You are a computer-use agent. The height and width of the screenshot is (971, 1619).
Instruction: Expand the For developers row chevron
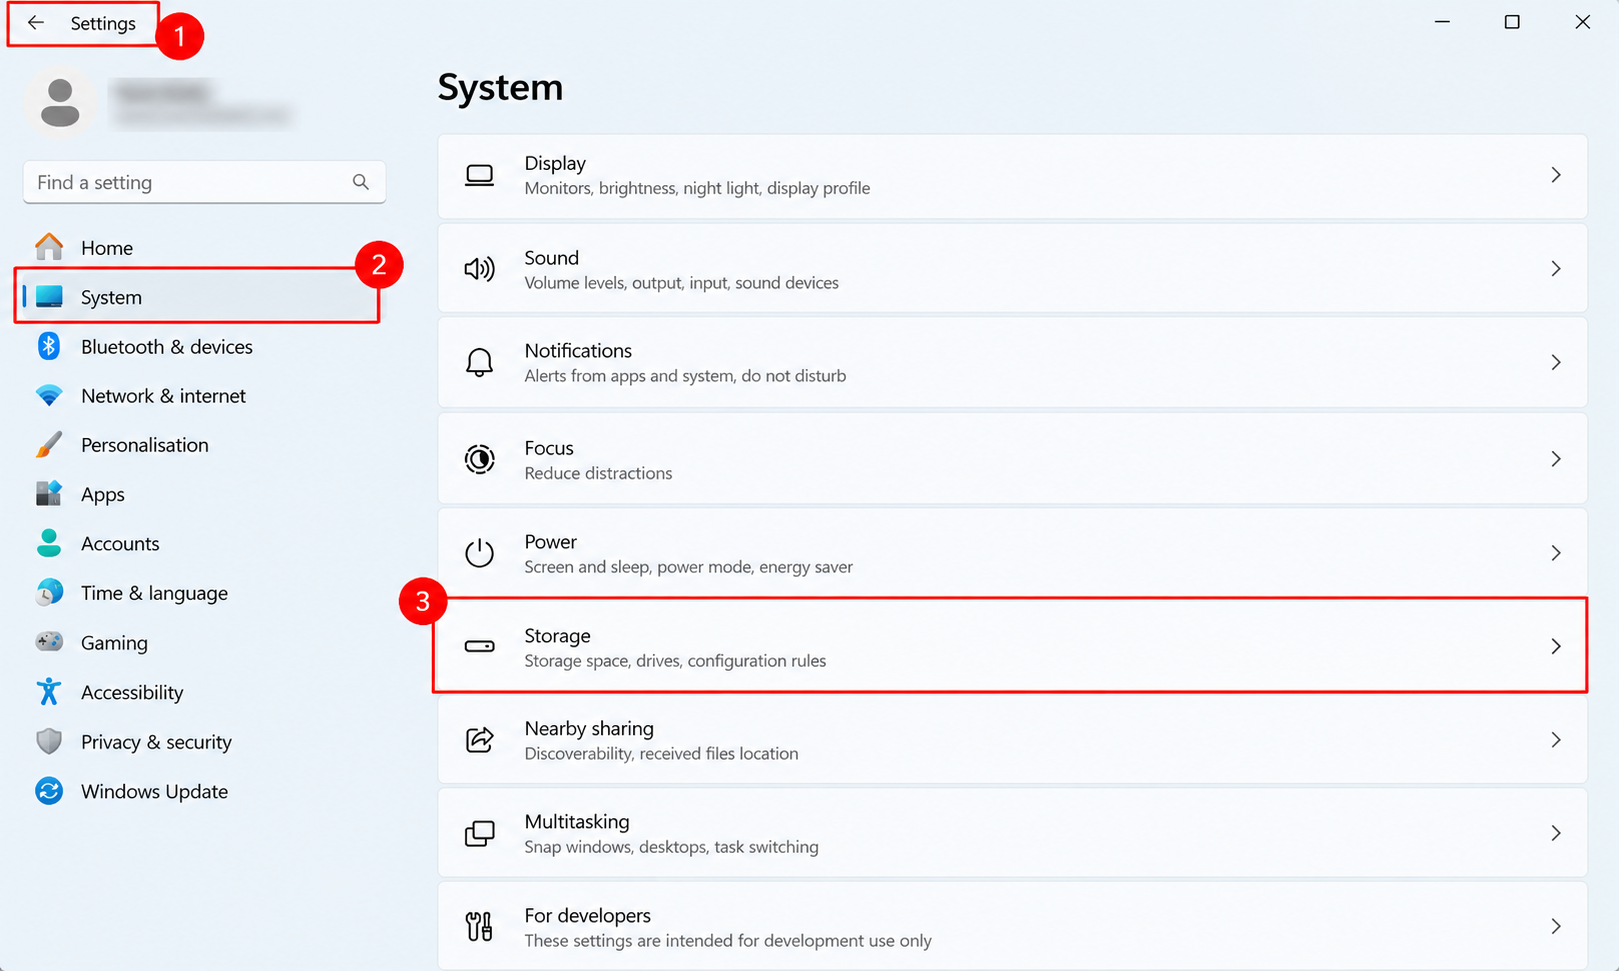pos(1556,926)
